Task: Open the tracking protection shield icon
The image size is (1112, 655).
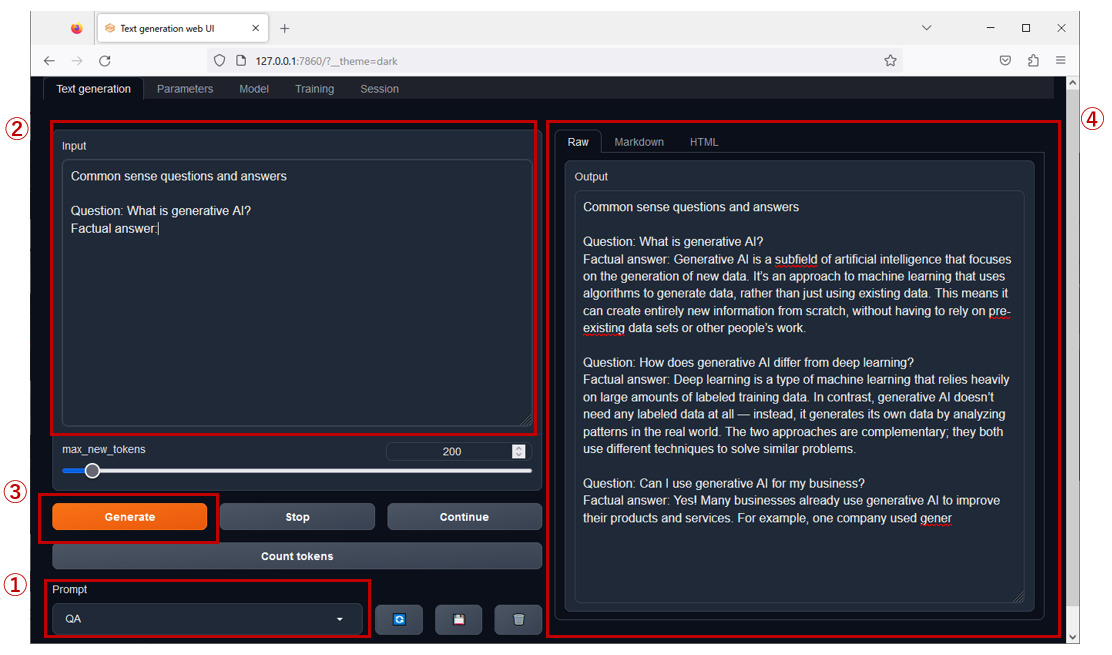Action: [219, 60]
